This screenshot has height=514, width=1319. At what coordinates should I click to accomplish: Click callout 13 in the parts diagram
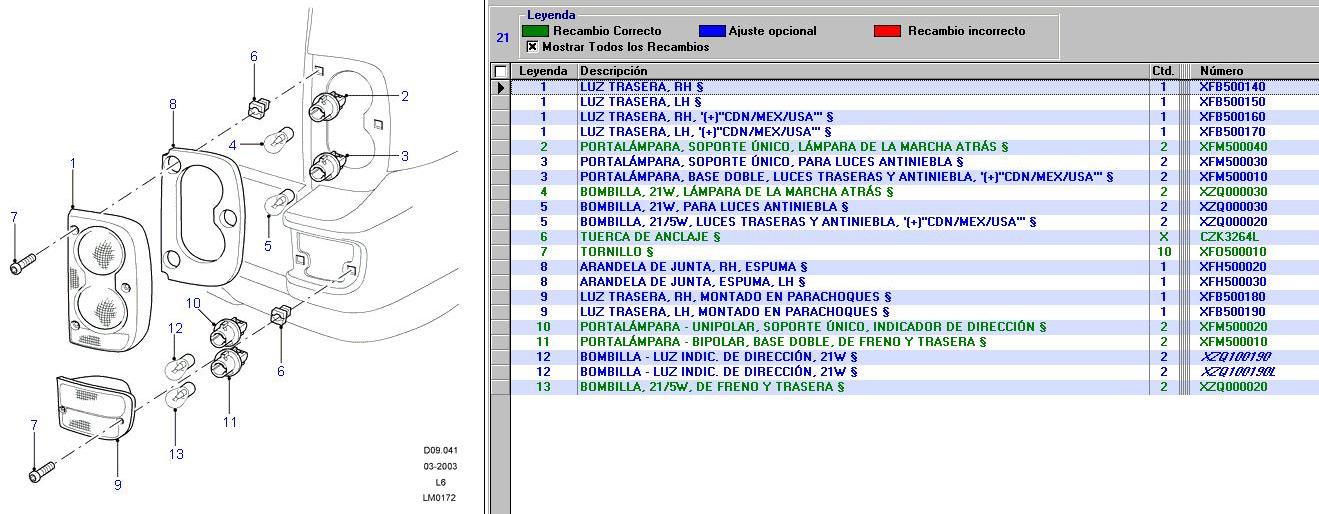click(176, 455)
